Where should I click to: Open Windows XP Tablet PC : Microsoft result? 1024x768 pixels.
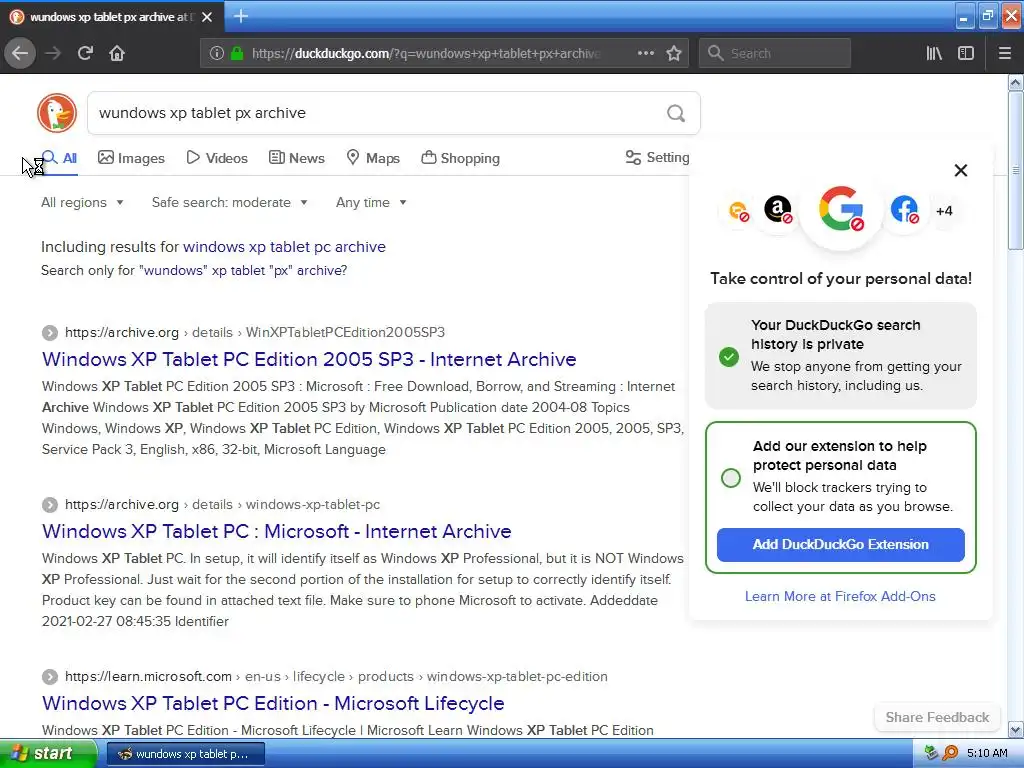276,531
